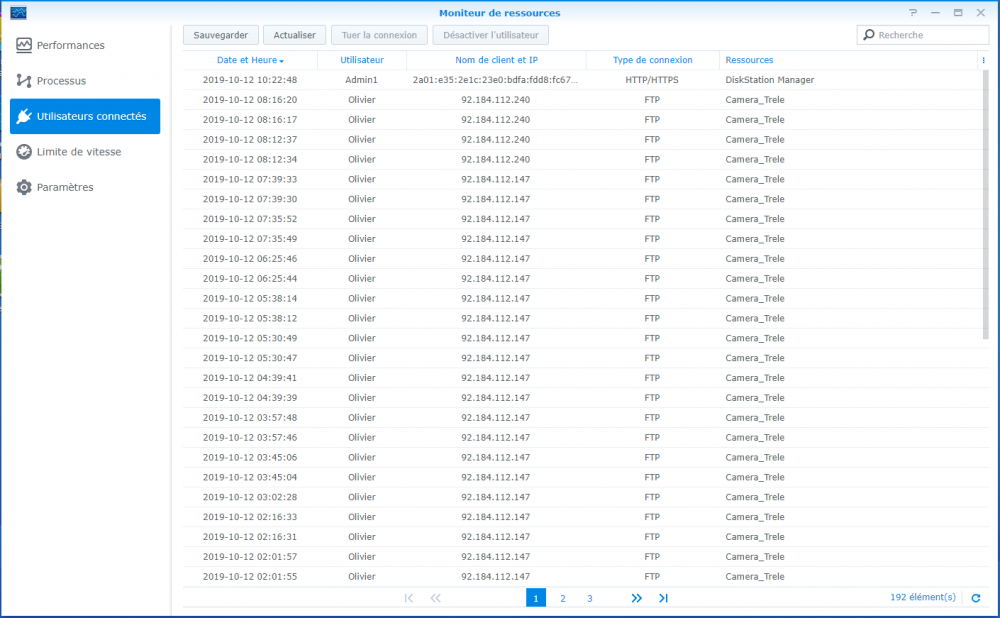The height and width of the screenshot is (618, 1000).
Task: Select Utilisateurs connectés section
Action: pyautogui.click(x=85, y=116)
